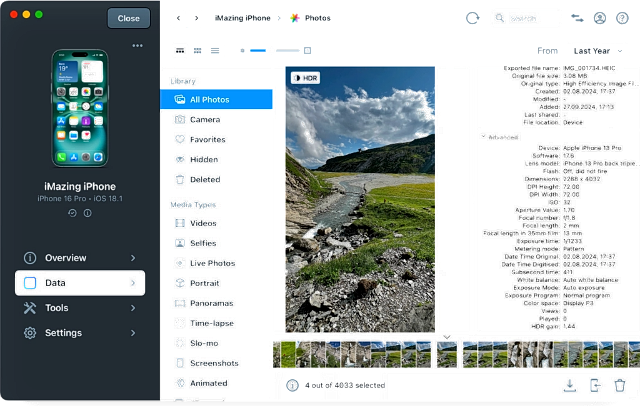640x406 pixels.
Task: Switch to grid view mode
Action: coord(198,51)
